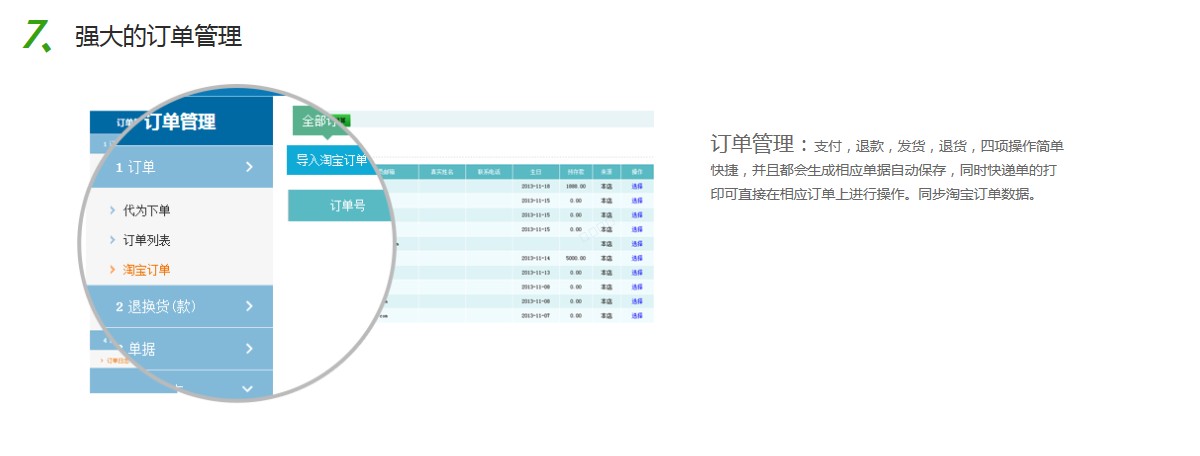The height and width of the screenshot is (456, 1200).
Task: Select the 订单管理 sidebar title
Action: click(180, 122)
